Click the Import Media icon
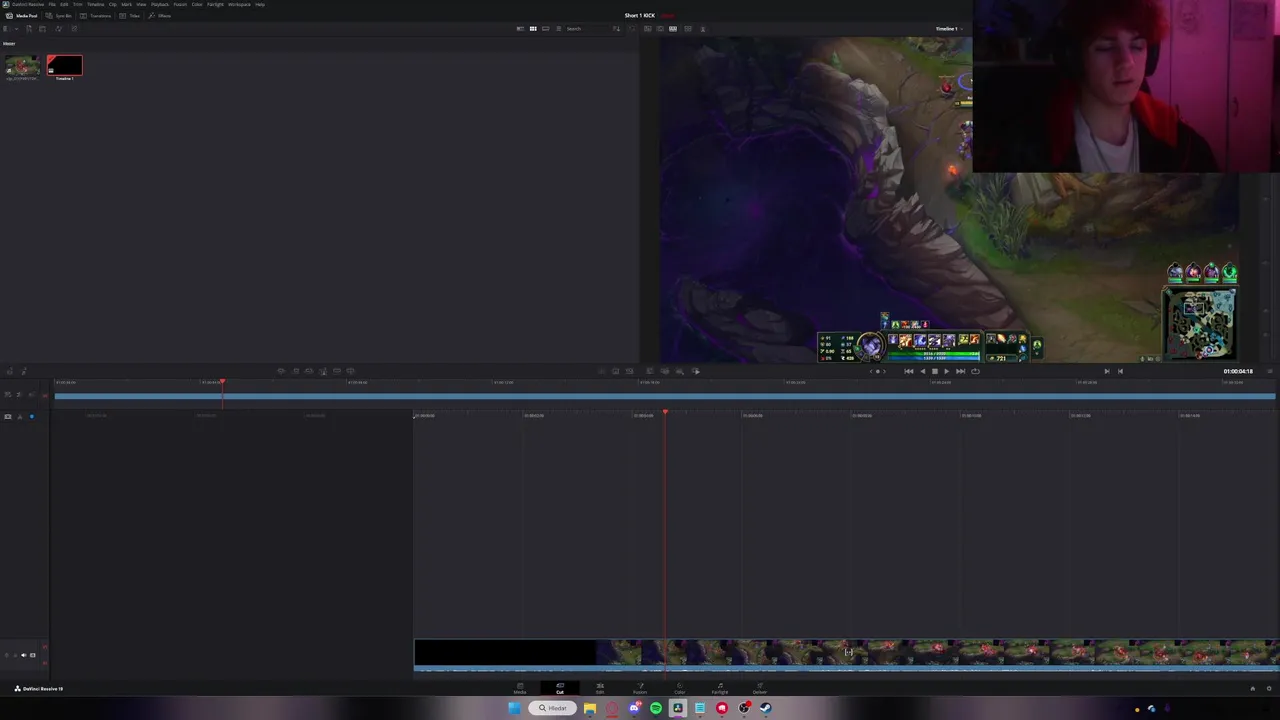The width and height of the screenshot is (1280, 720). point(29,28)
